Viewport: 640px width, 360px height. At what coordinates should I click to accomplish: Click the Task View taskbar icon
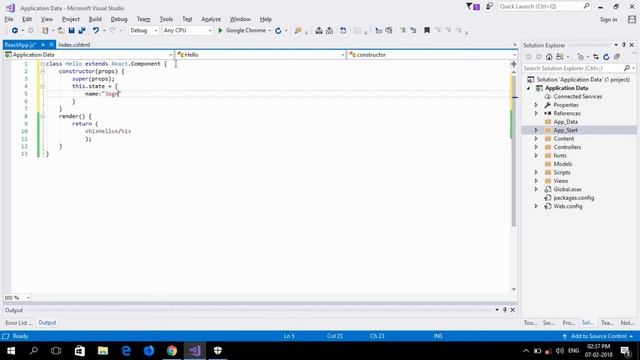[56, 351]
